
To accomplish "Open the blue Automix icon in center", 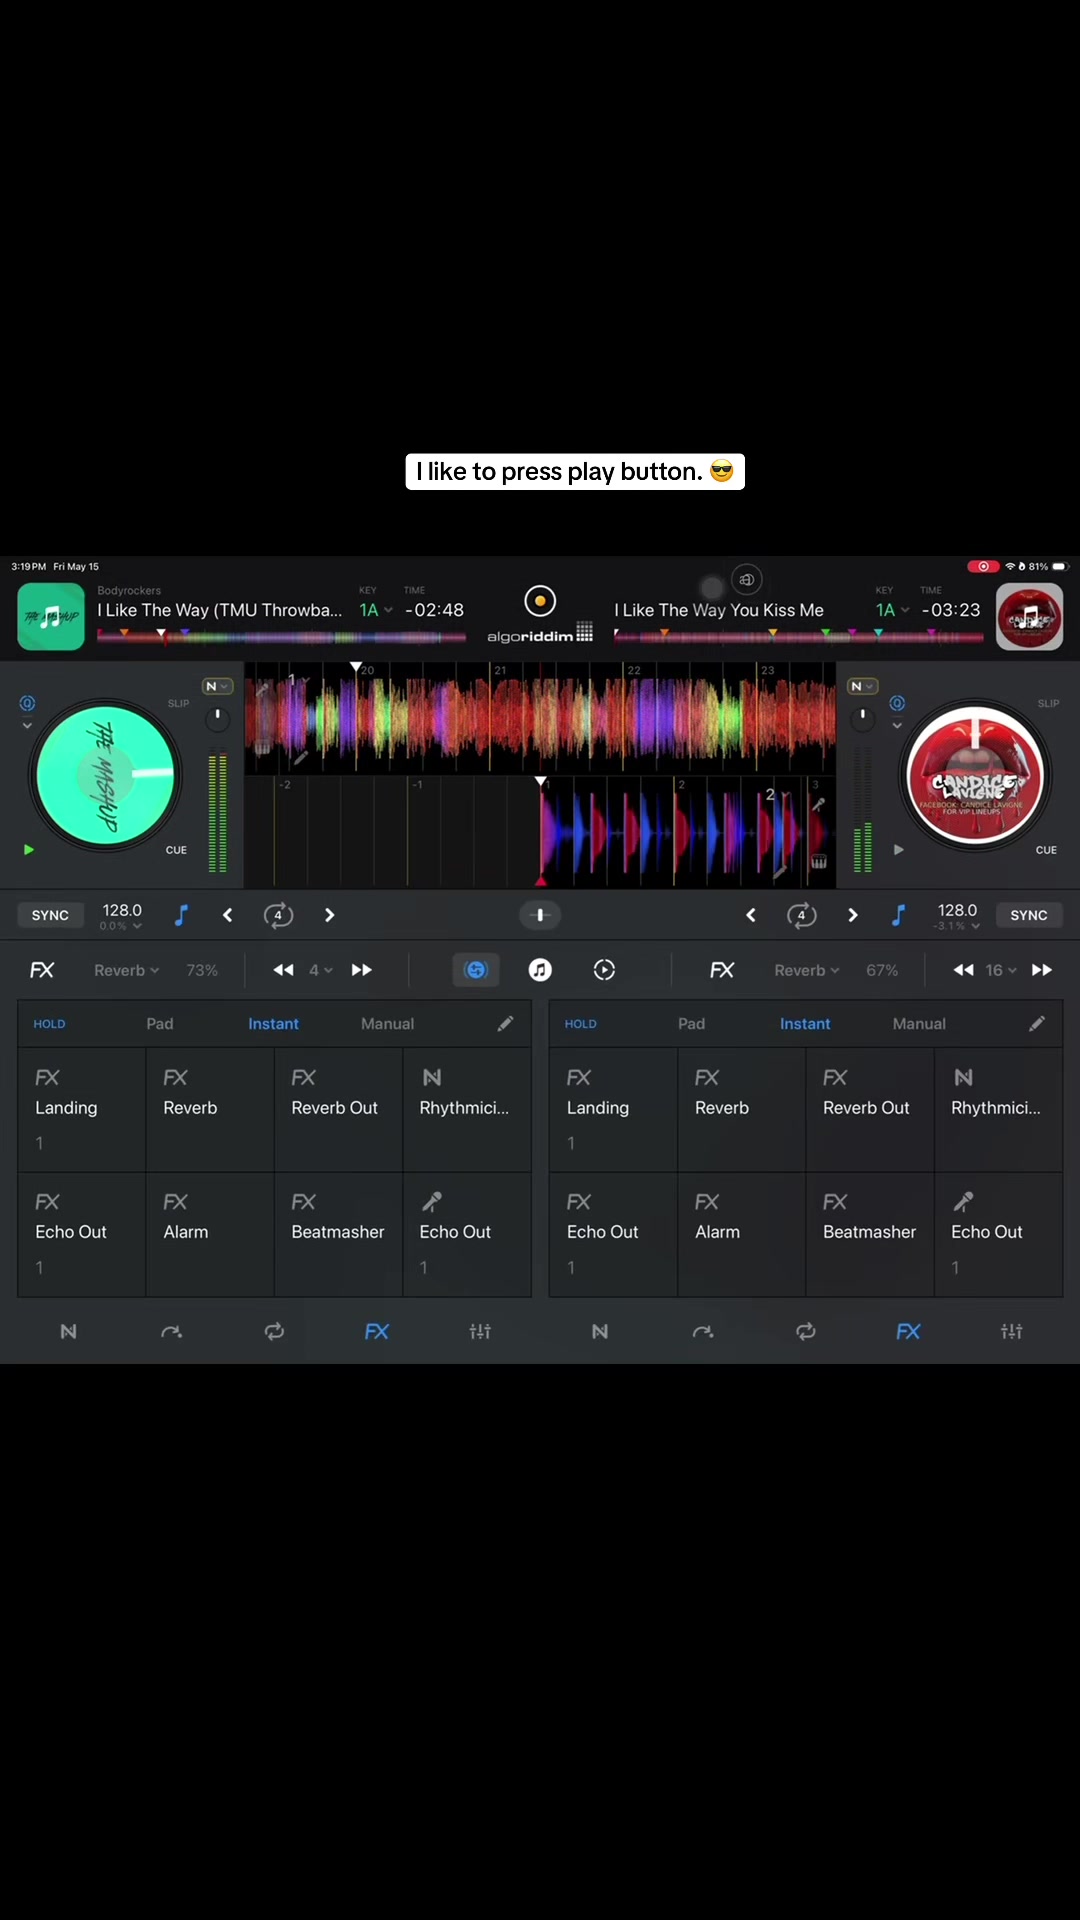I will pos(476,970).
